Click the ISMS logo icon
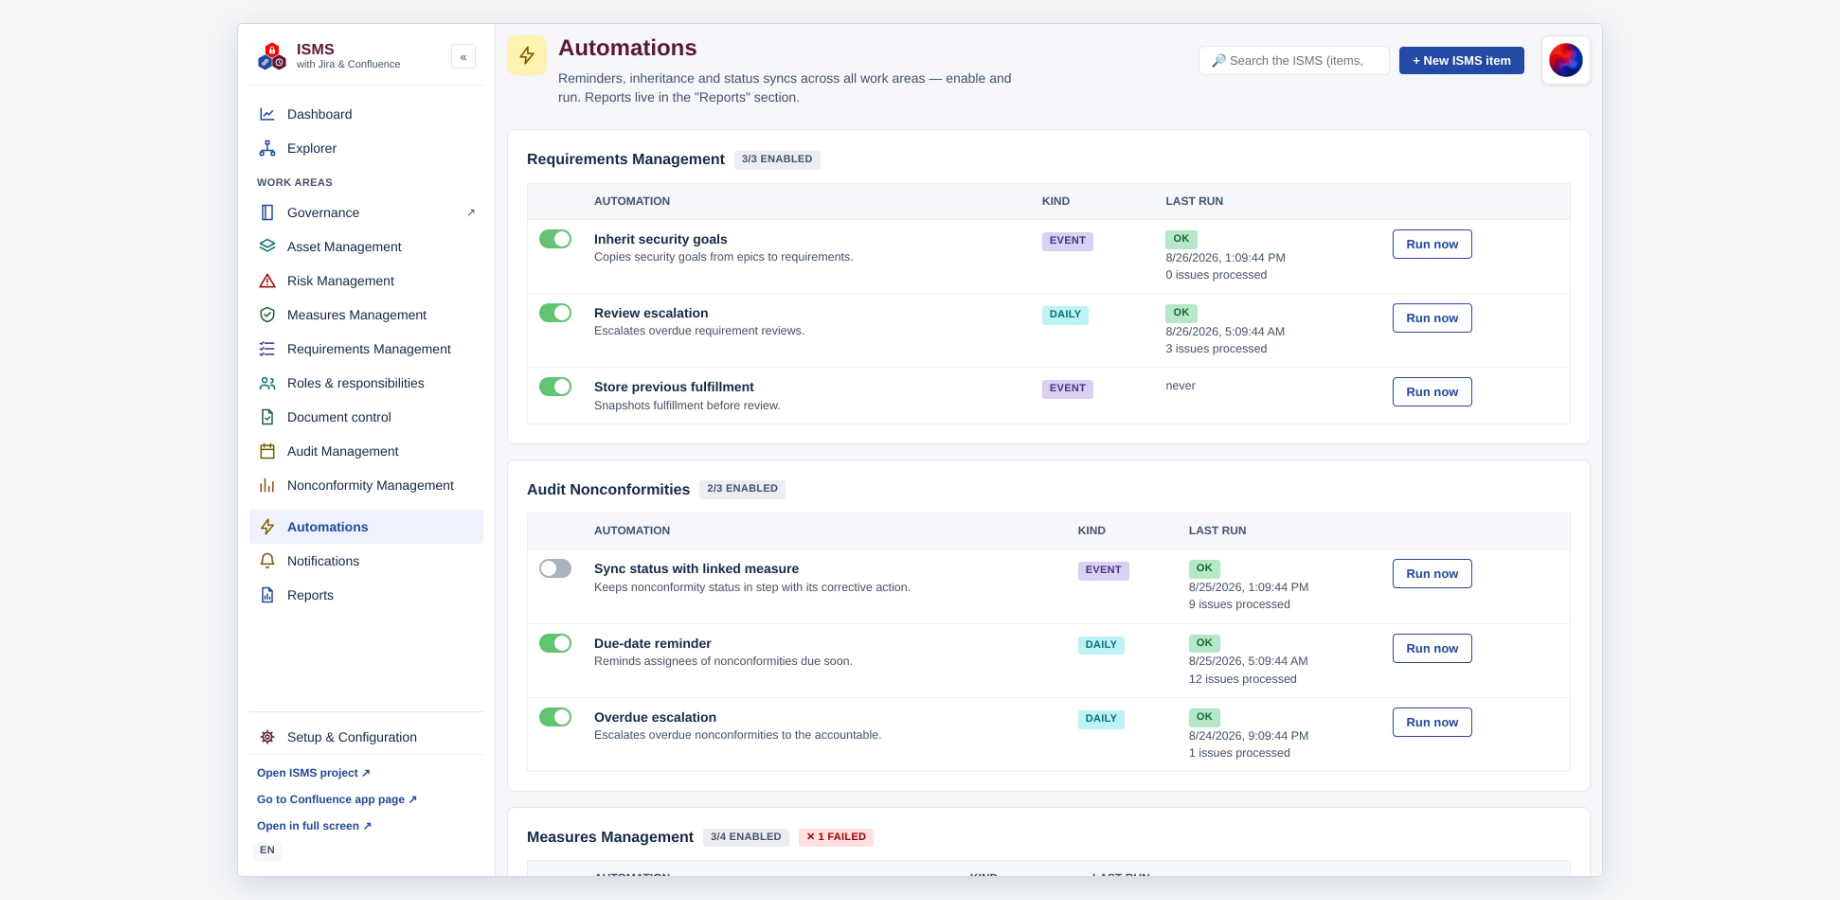The width and height of the screenshot is (1840, 900). [272, 56]
